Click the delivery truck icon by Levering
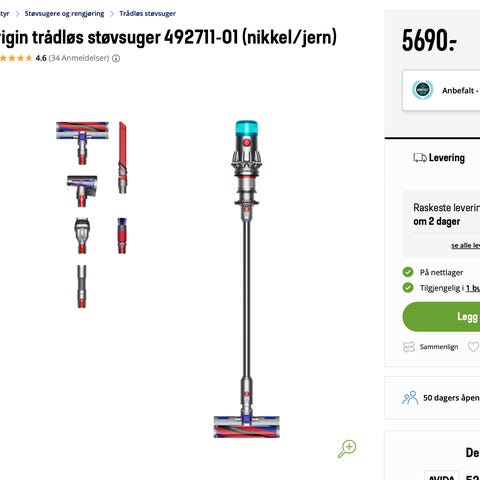This screenshot has width=480, height=480. pos(420,158)
